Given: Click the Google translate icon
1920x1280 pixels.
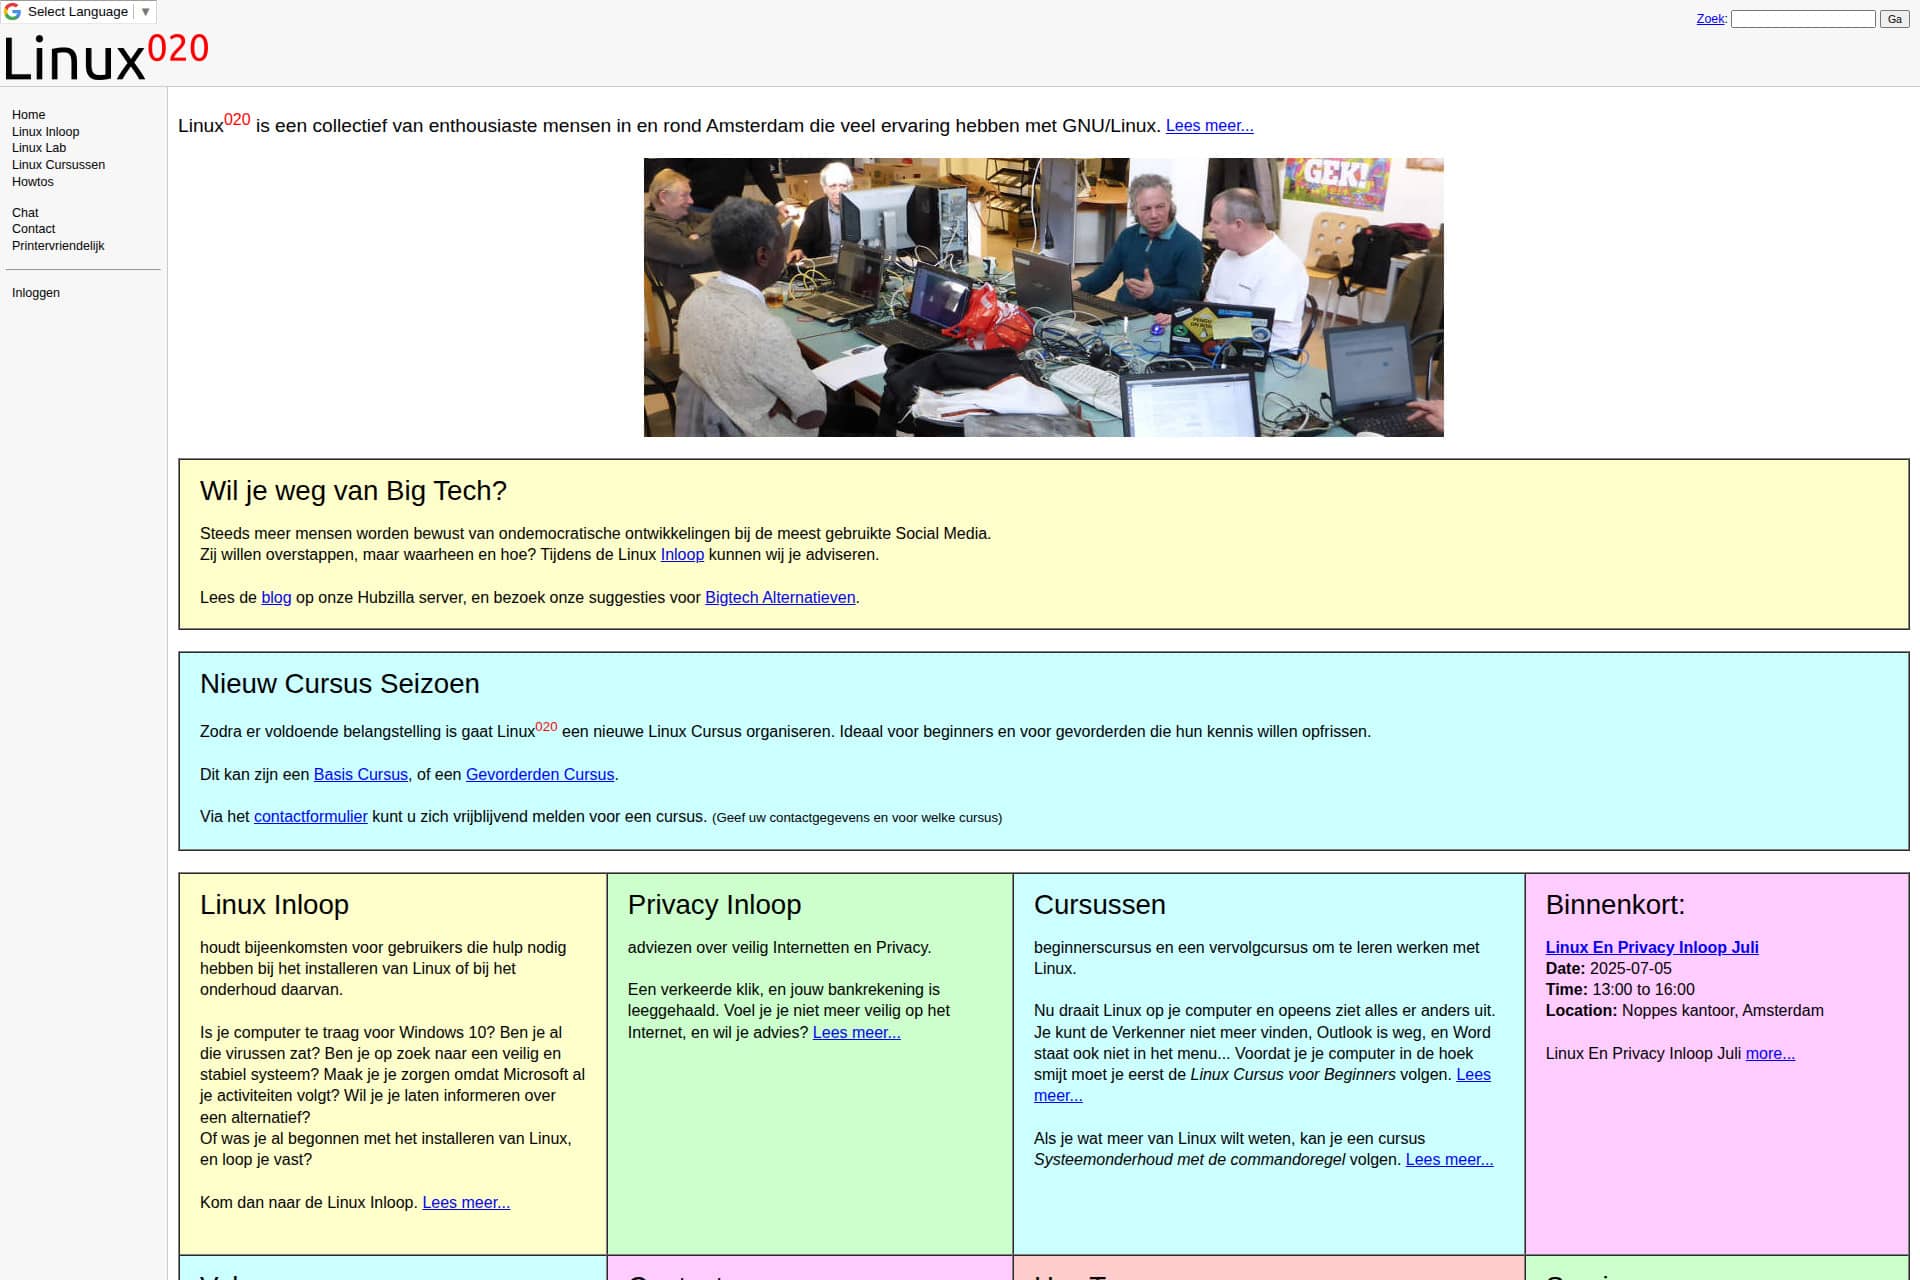Looking at the screenshot, I should pos(13,12).
